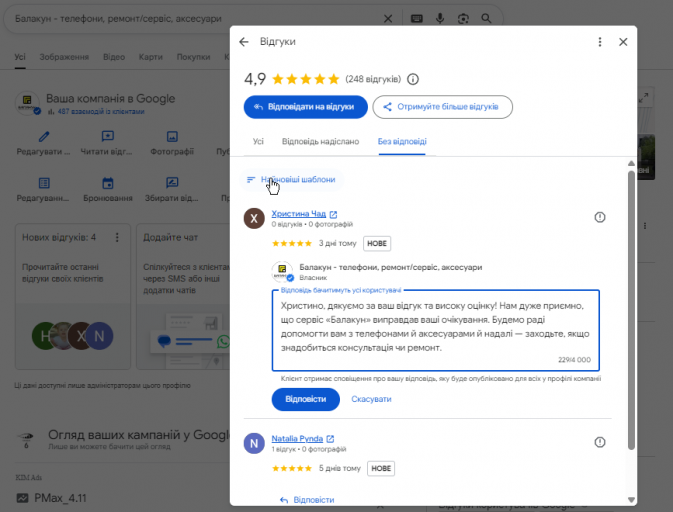The height and width of the screenshot is (512, 673).
Task: Click the Редагувати pencil icon in the business profile
Action: 43,137
